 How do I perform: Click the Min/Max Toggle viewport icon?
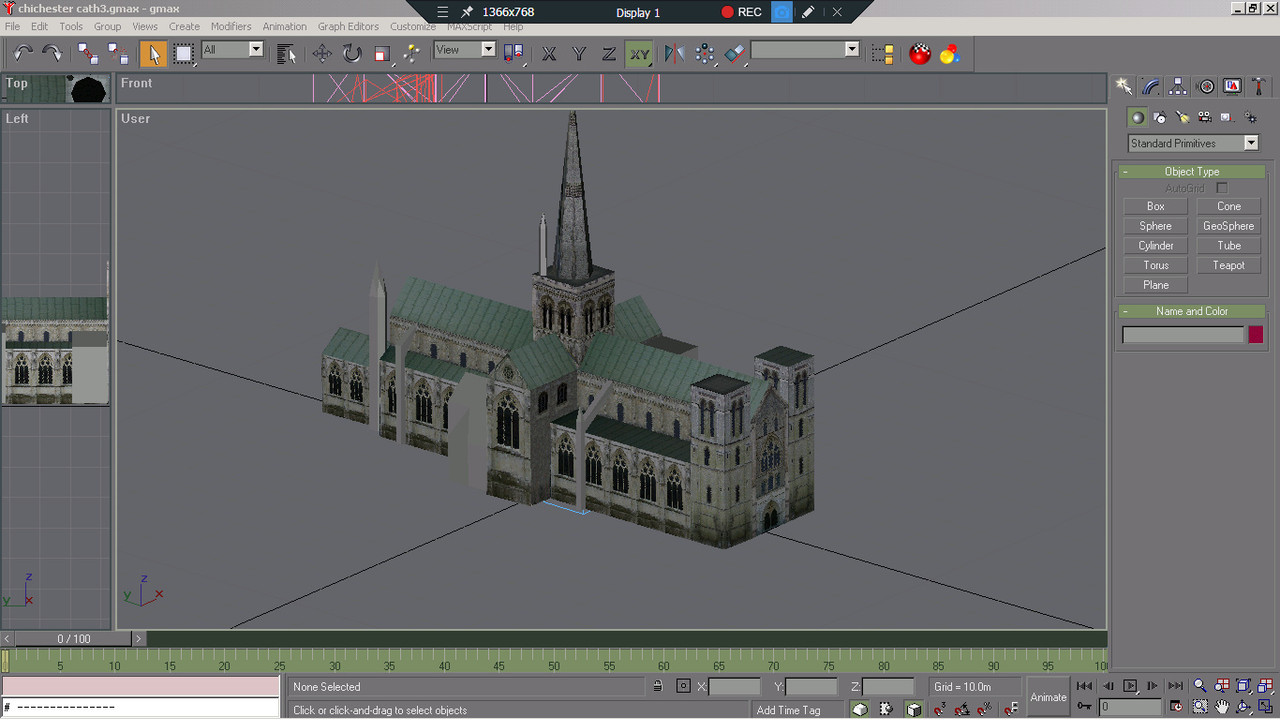(1265, 706)
